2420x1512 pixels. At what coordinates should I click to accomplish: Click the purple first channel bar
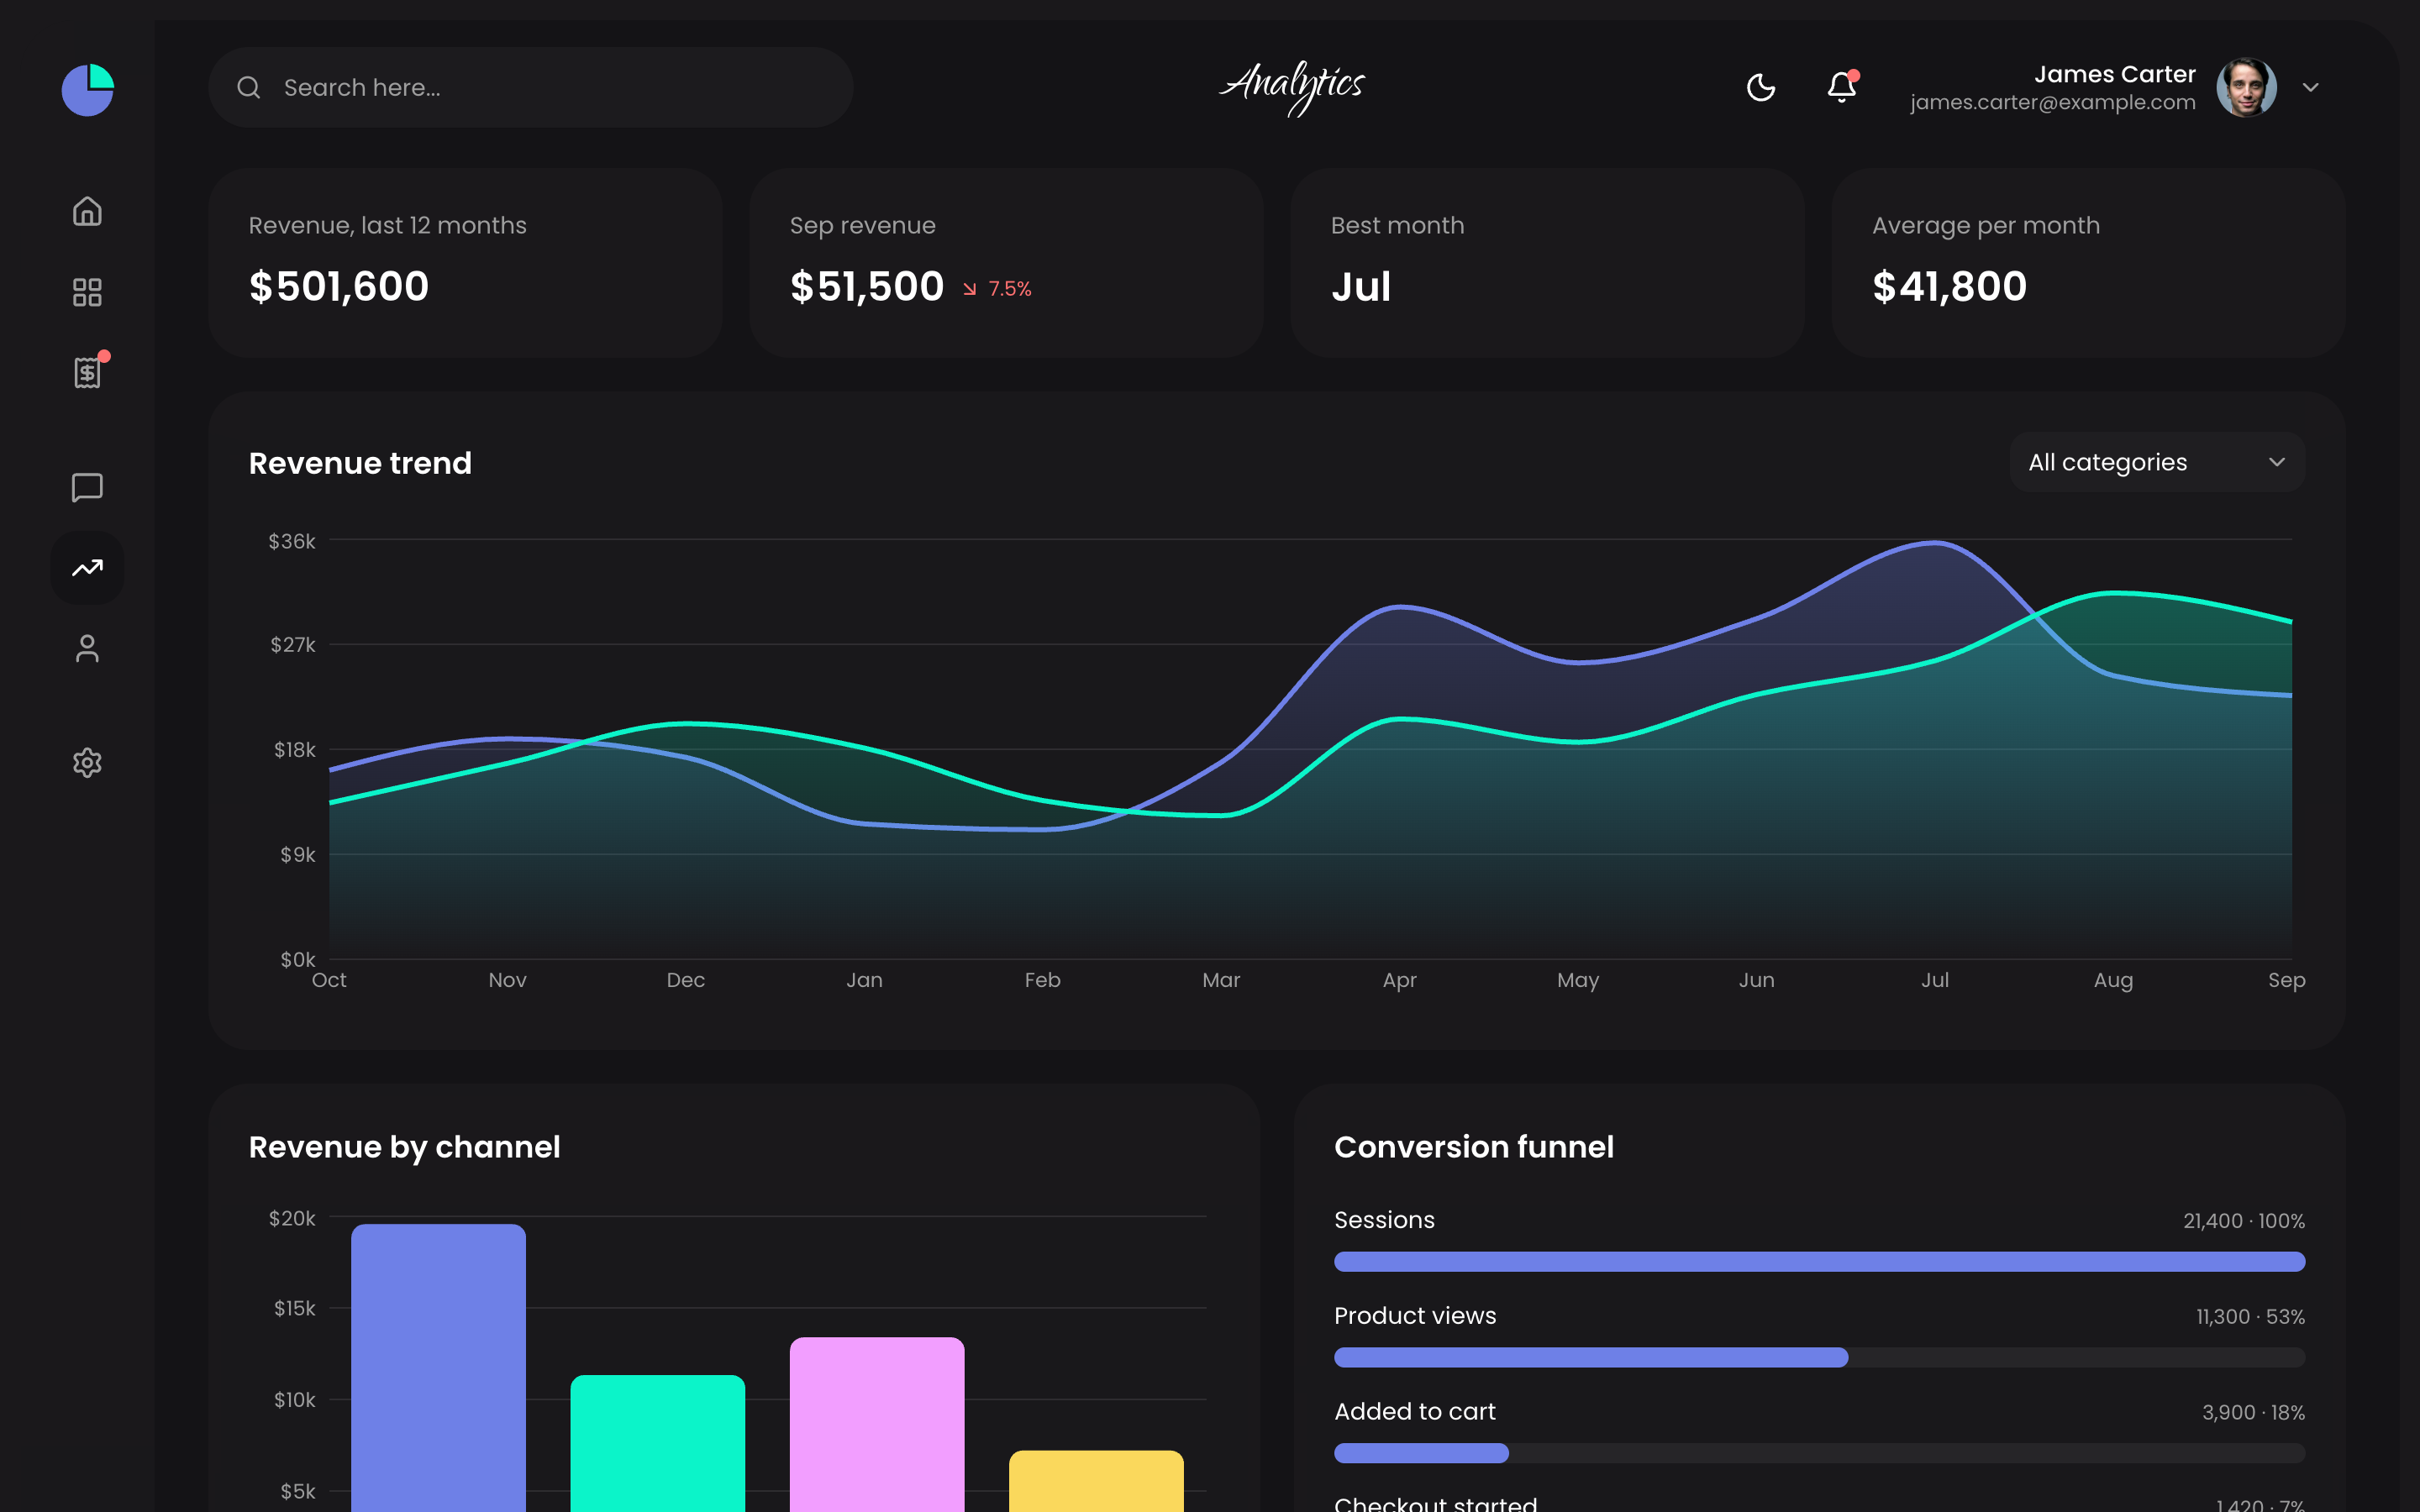pos(438,1368)
